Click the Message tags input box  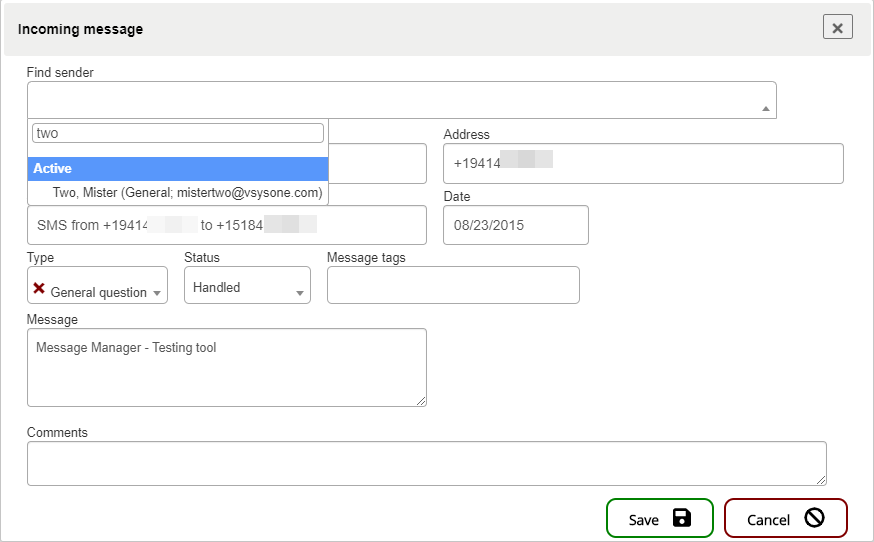(x=453, y=285)
